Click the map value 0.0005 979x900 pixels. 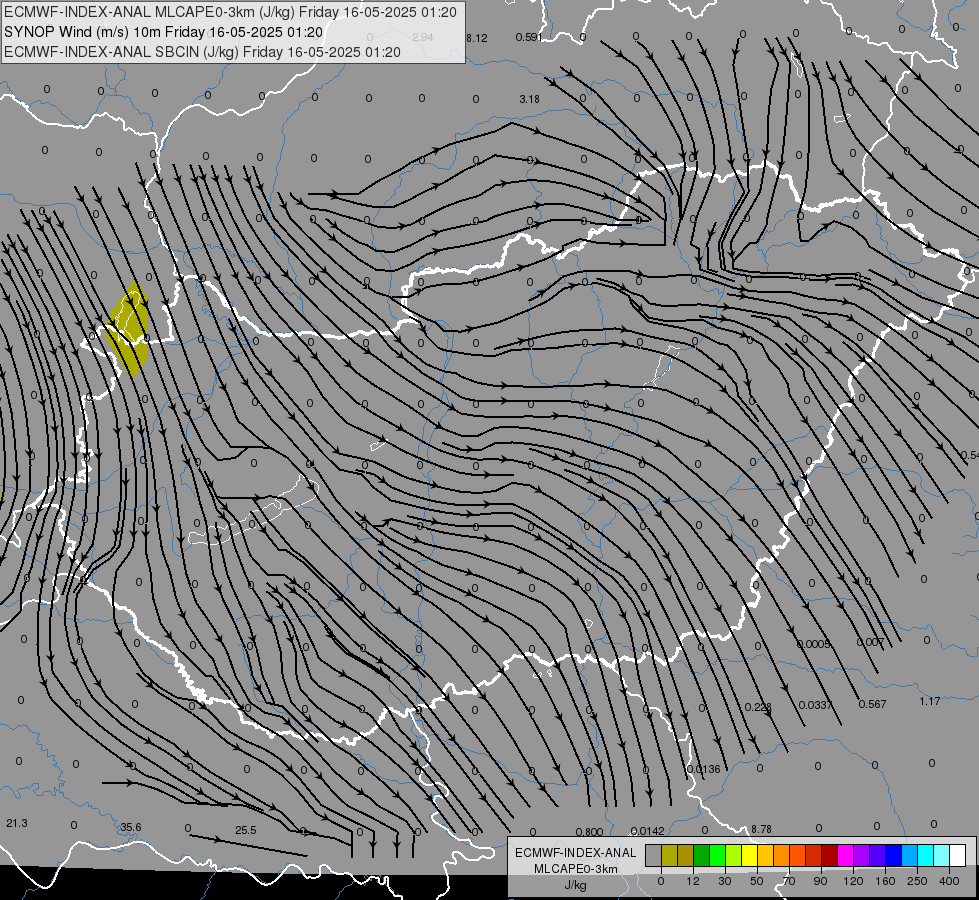(814, 644)
